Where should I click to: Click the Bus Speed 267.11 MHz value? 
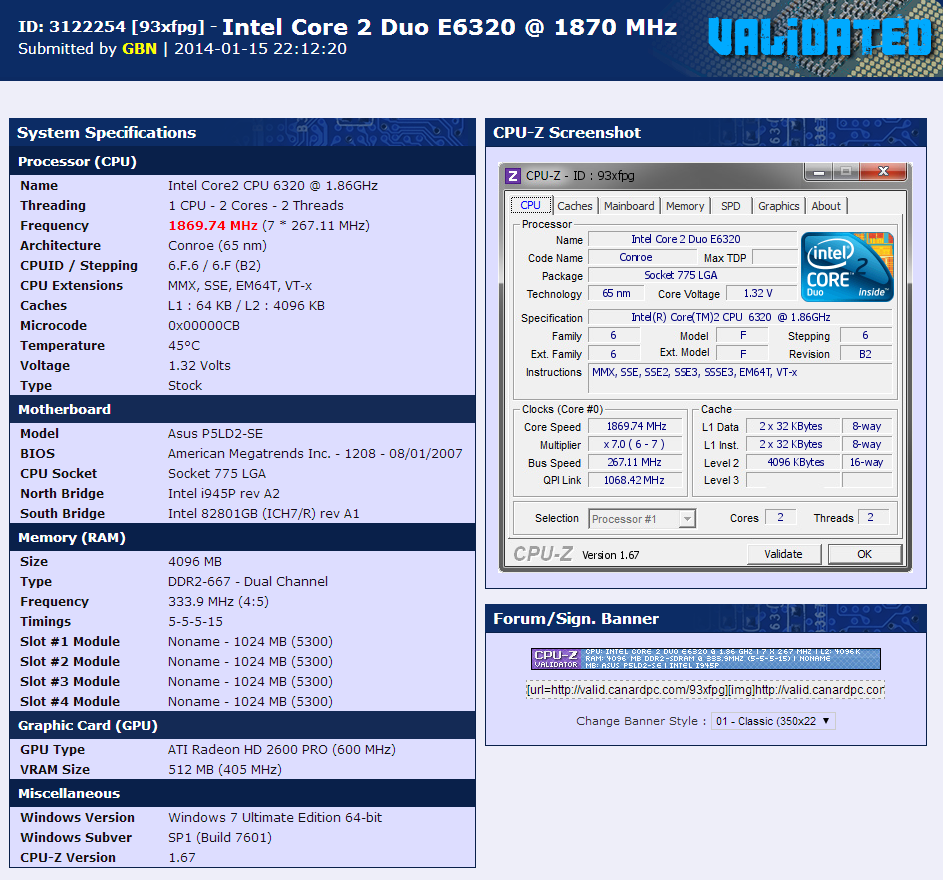pos(636,463)
